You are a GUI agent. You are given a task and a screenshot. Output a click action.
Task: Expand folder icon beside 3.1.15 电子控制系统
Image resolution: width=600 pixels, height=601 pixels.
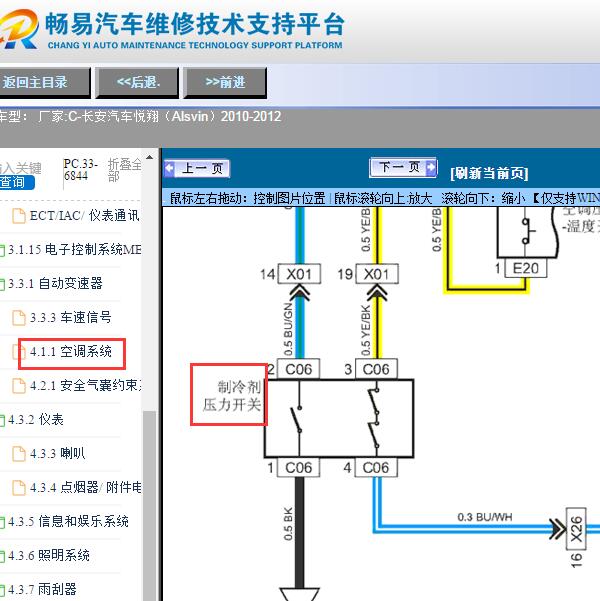click(2, 250)
